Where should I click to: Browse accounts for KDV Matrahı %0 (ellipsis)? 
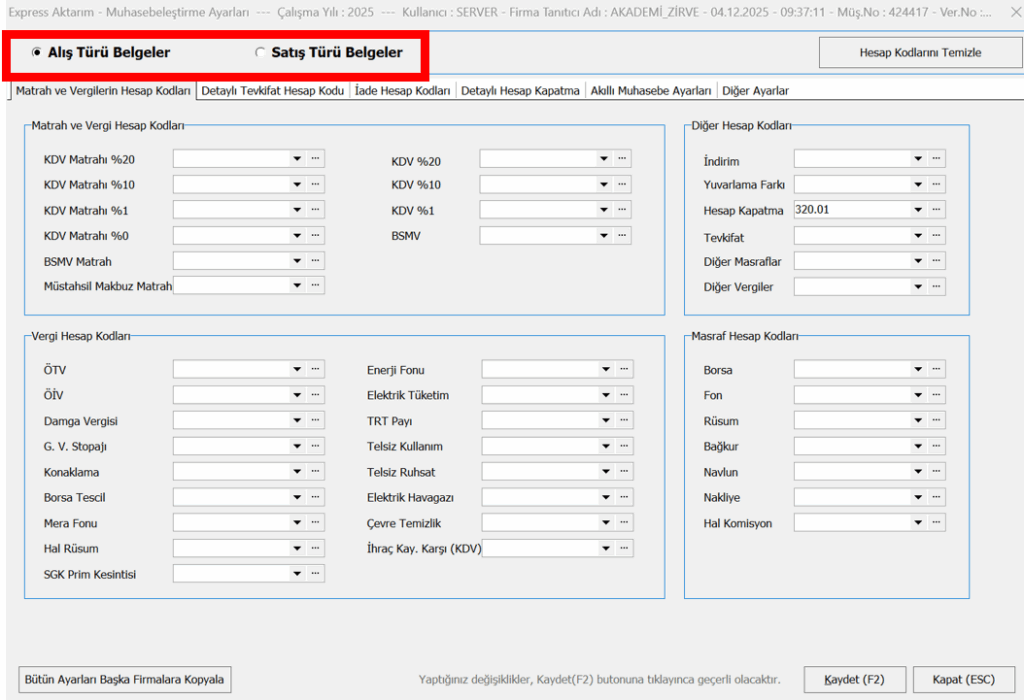pyautogui.click(x=315, y=235)
